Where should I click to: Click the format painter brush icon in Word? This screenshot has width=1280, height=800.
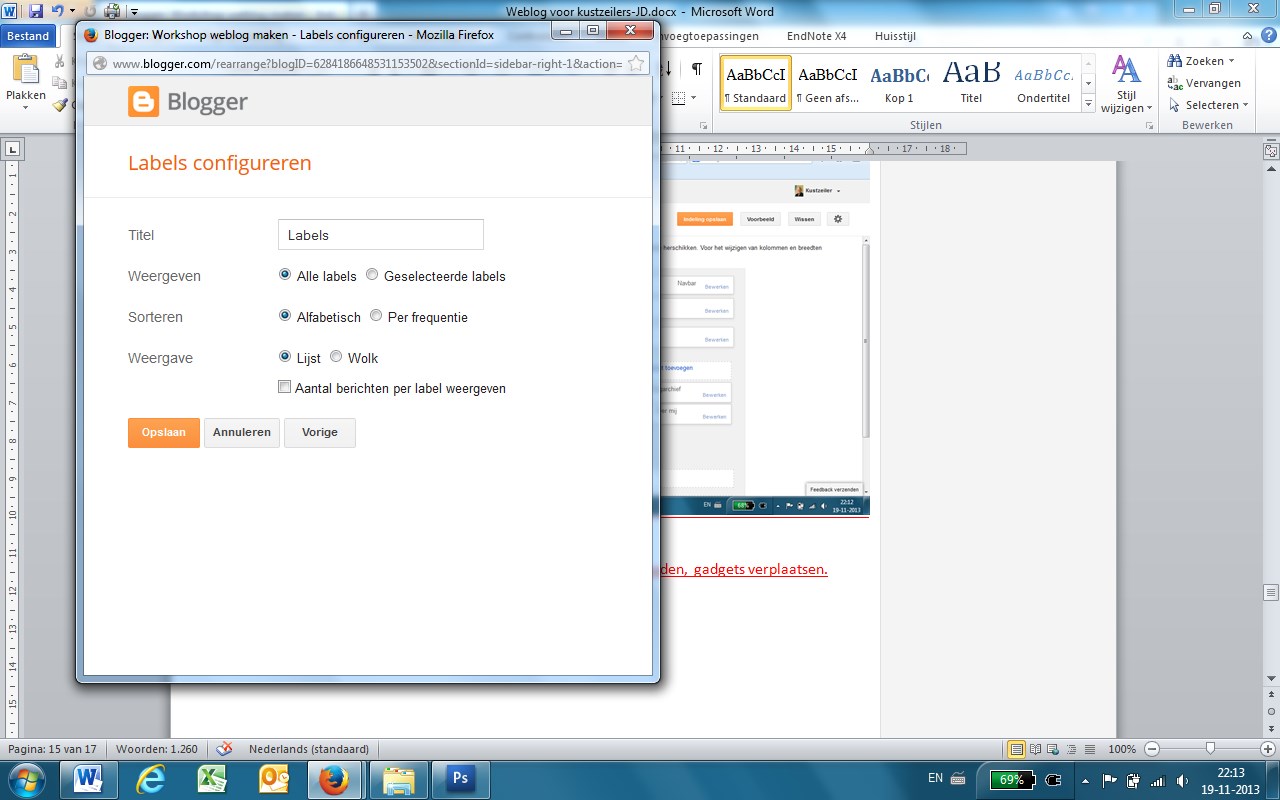[x=62, y=104]
